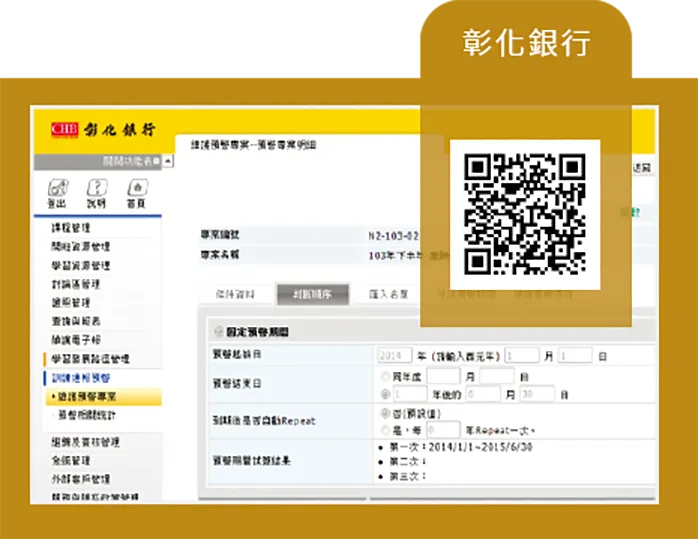Select 否(預設值) for auto Repeat
Image resolution: width=698 pixels, height=539 pixels.
[x=386, y=412]
